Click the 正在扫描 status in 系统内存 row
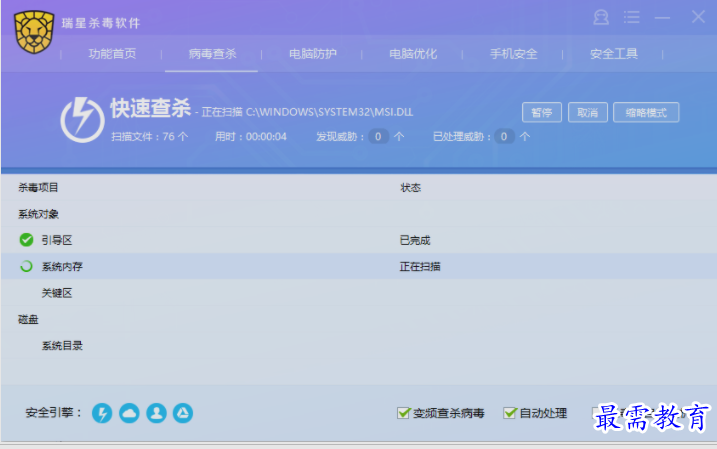 [x=420, y=267]
